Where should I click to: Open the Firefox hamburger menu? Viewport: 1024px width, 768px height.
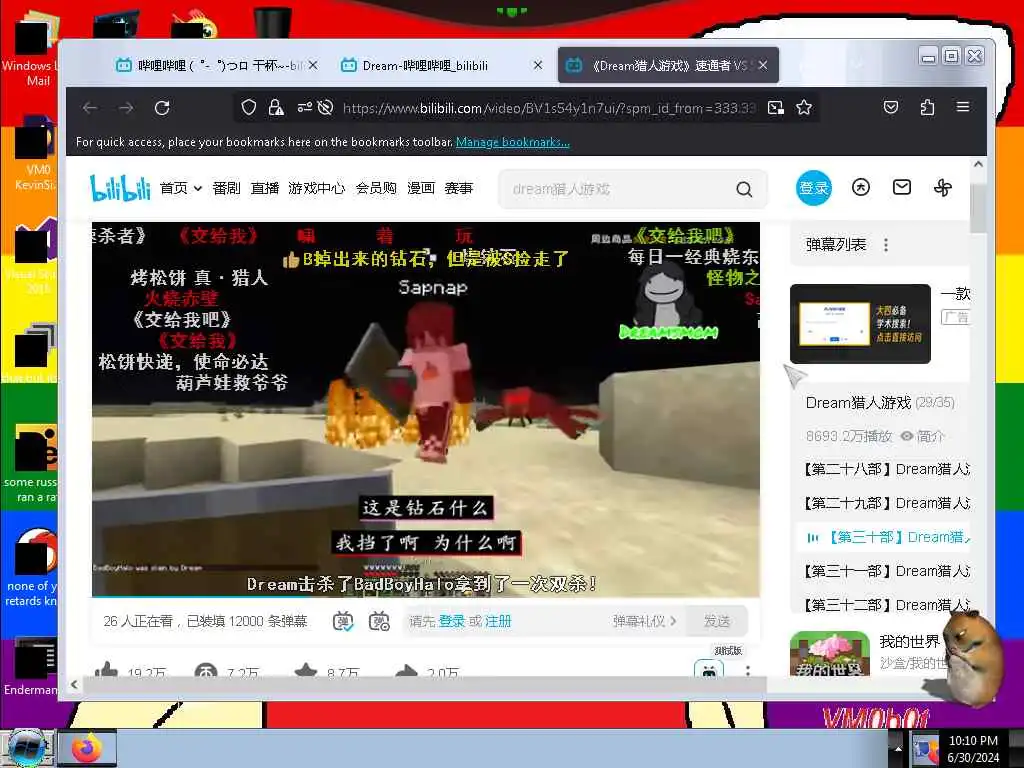tap(963, 107)
